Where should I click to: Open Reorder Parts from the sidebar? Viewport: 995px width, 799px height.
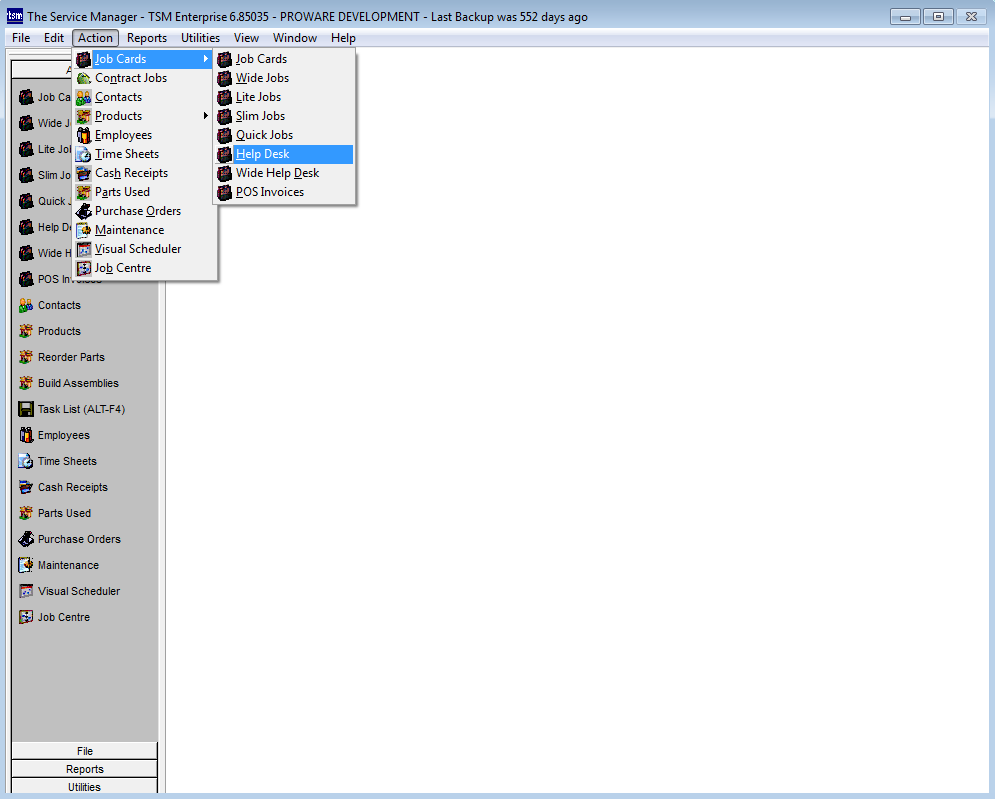70,357
